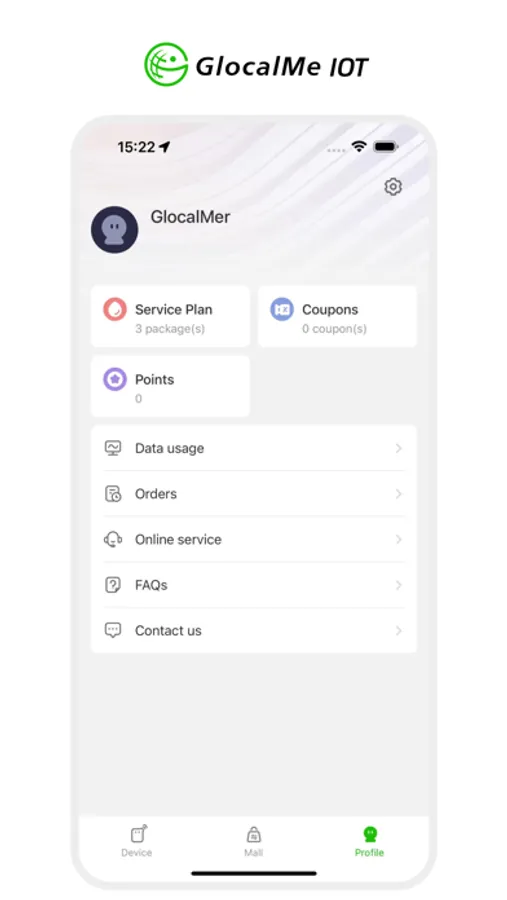
Task: Click the FAQs question mark icon
Action: click(113, 585)
